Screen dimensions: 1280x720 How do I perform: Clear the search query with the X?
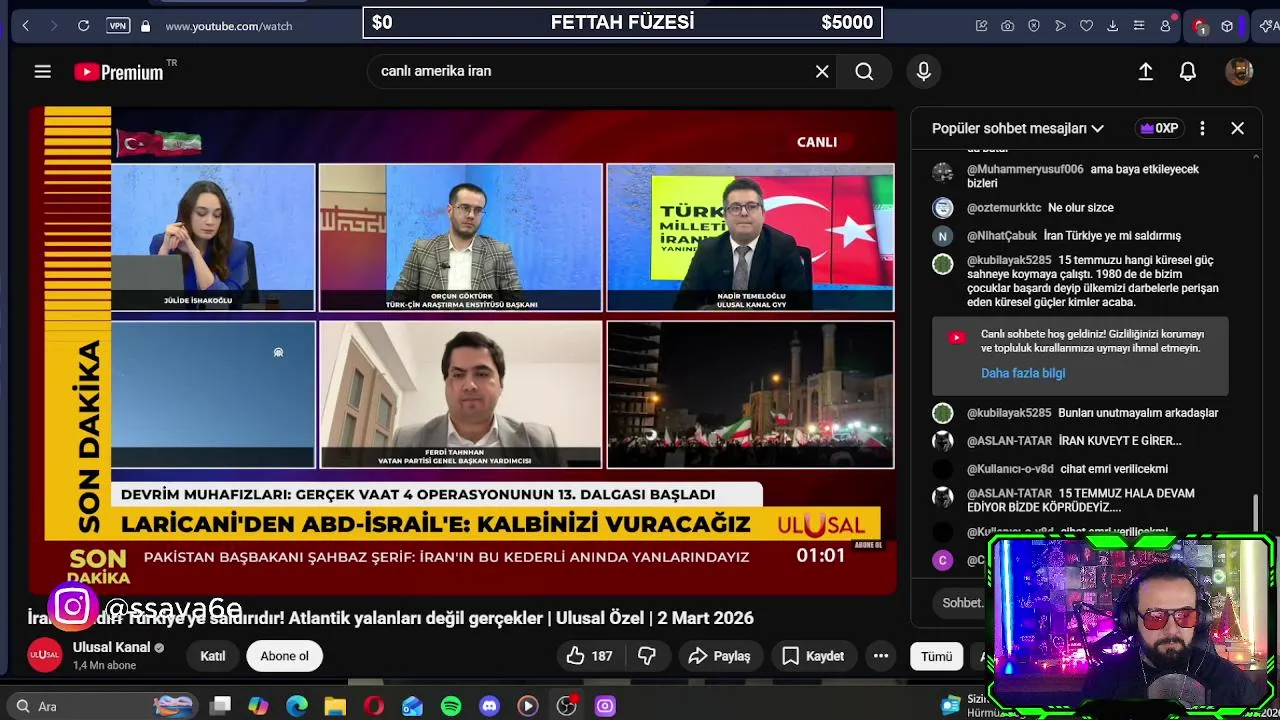pyautogui.click(x=822, y=71)
